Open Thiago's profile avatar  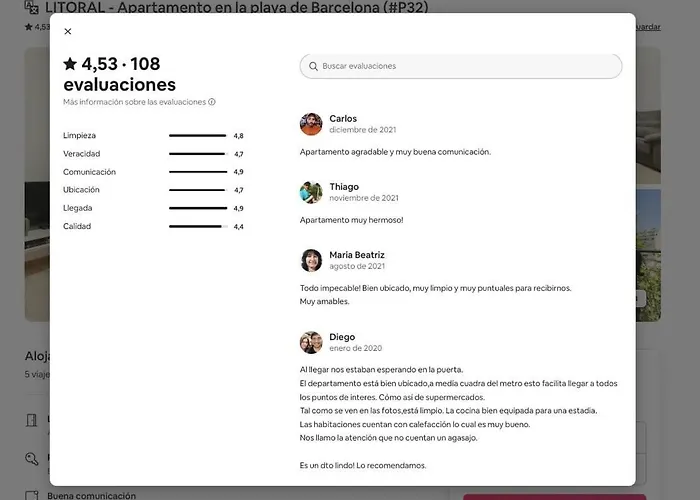311,192
